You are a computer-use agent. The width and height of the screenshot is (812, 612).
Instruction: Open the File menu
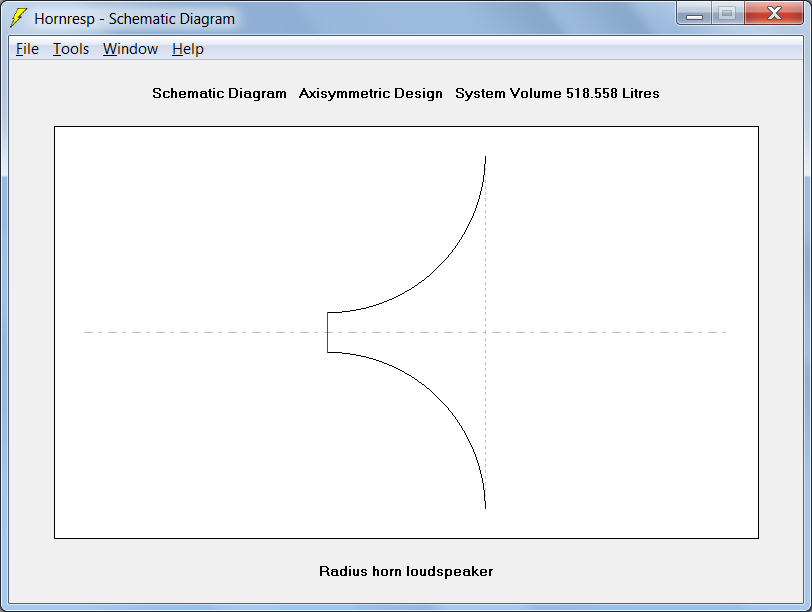(27, 49)
